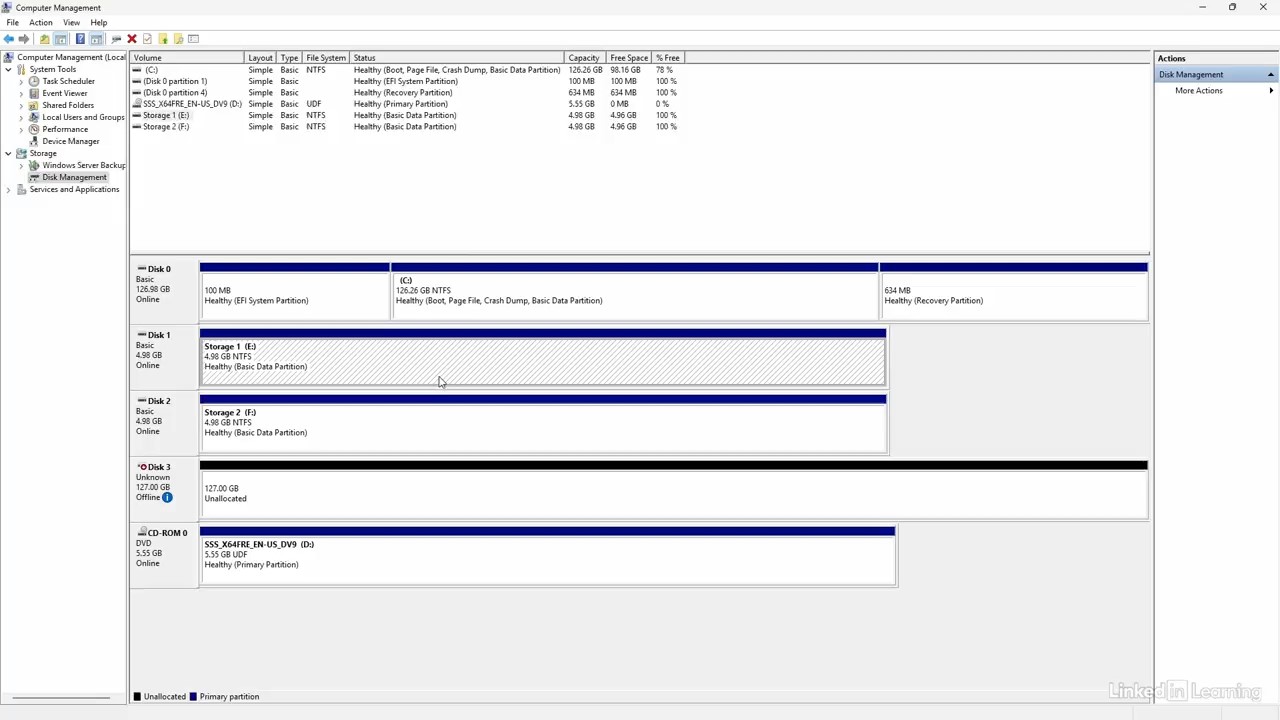
Task: Open the Action menu
Action: [41, 22]
